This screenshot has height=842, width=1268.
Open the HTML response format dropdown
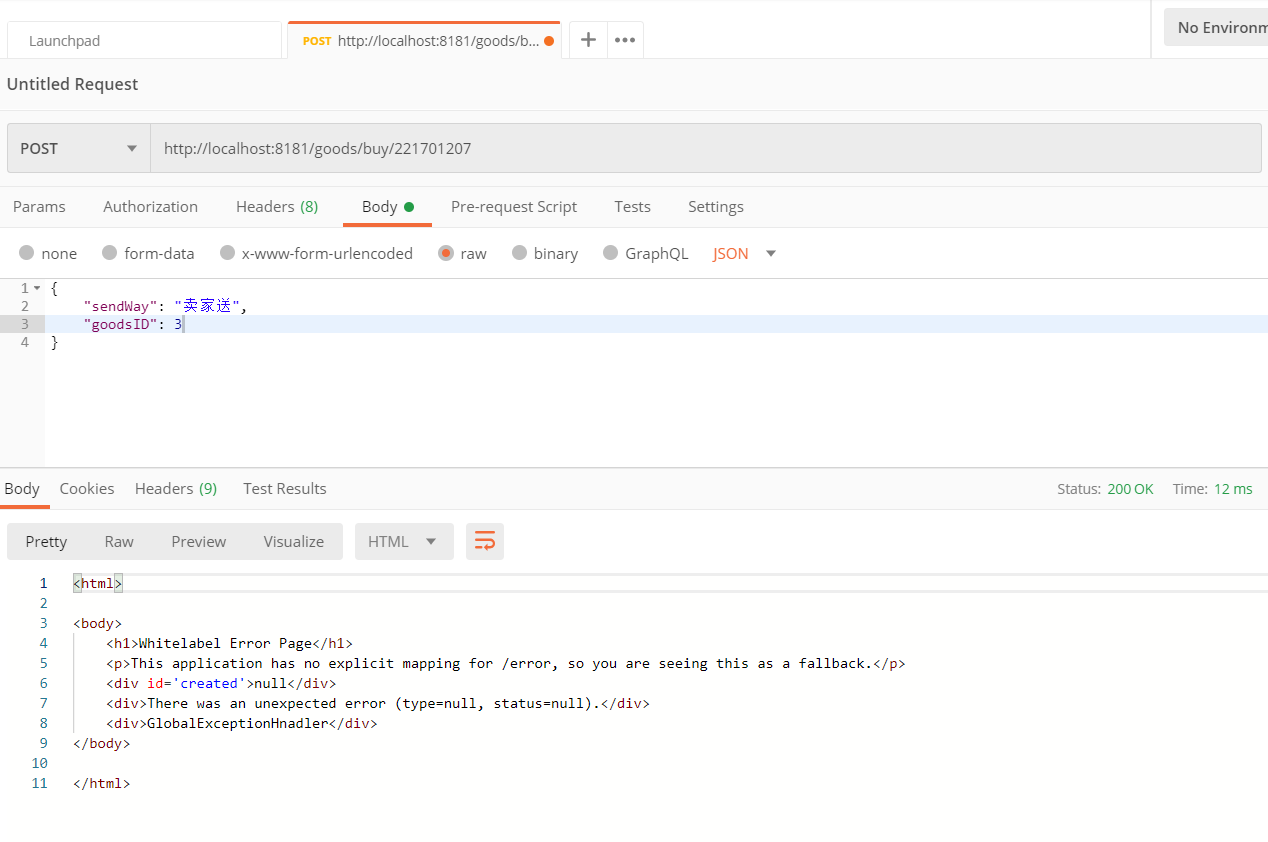[404, 541]
